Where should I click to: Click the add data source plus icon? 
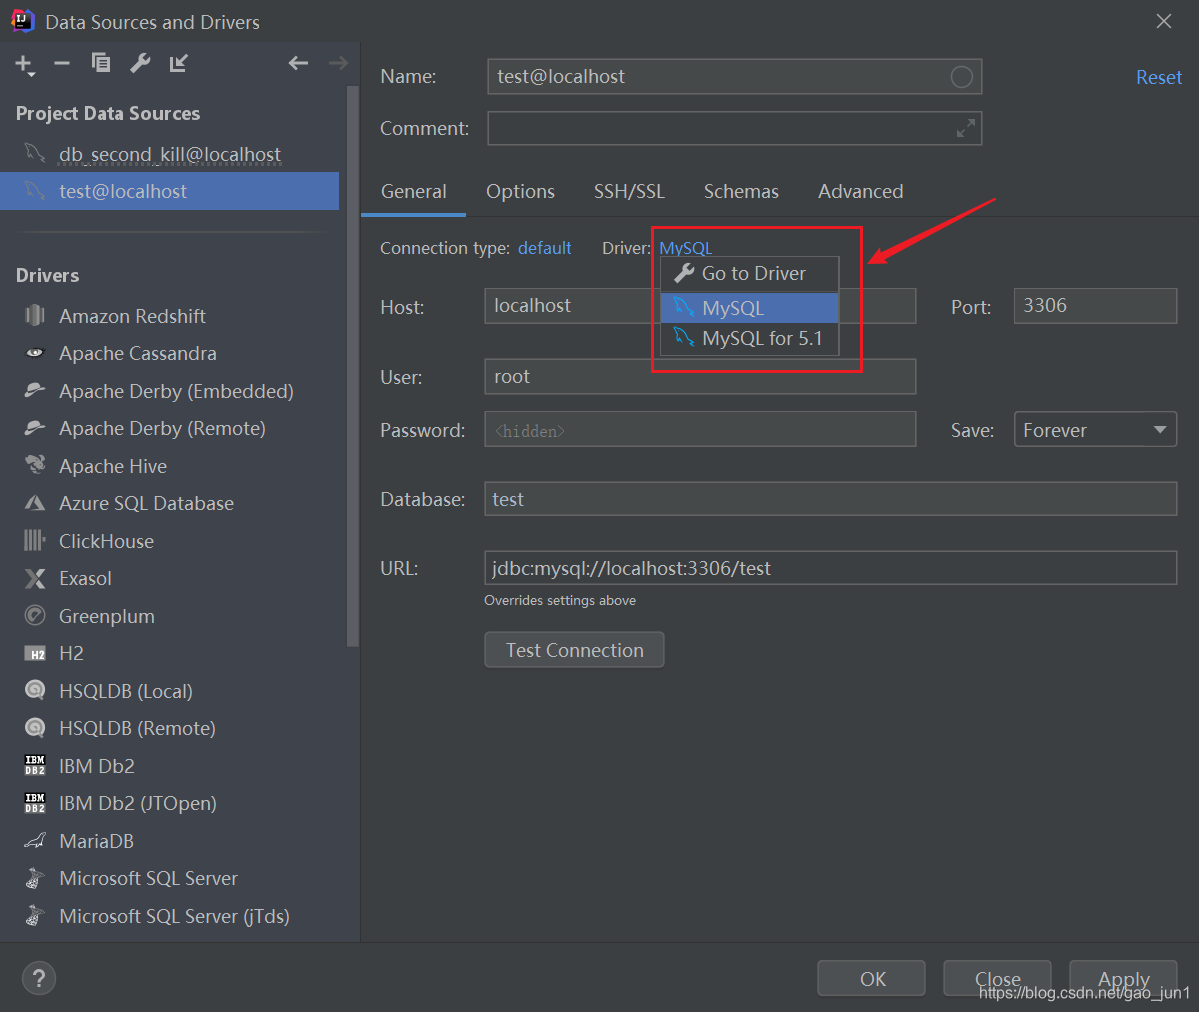coord(24,64)
